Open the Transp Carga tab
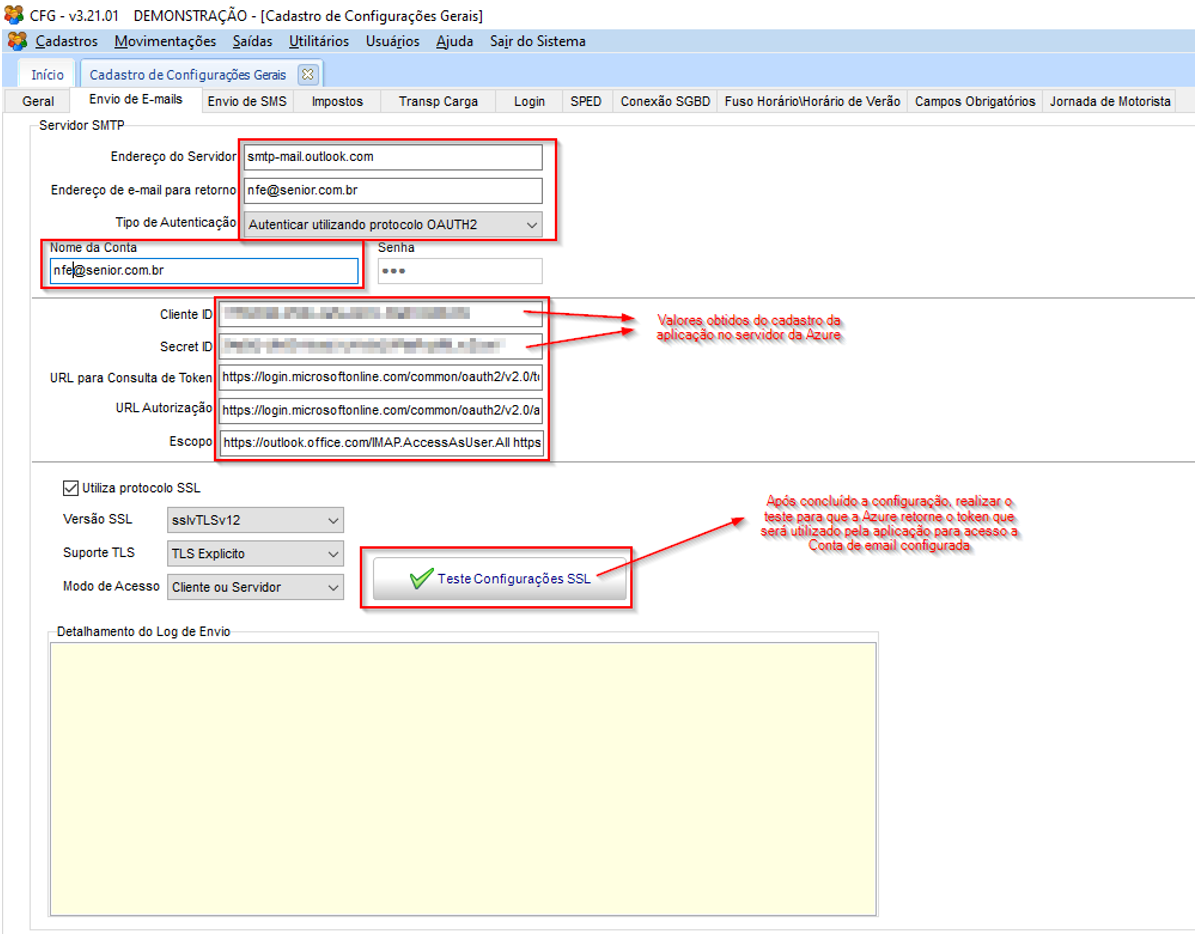 [438, 101]
